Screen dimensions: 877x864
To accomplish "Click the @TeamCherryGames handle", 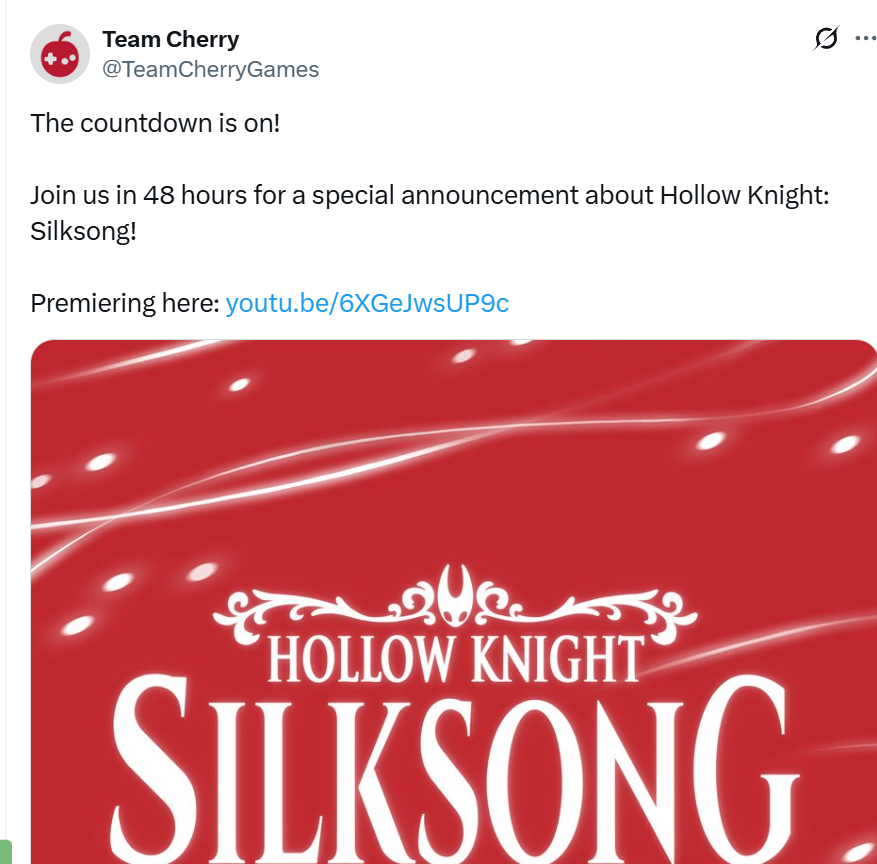I will pyautogui.click(x=210, y=69).
